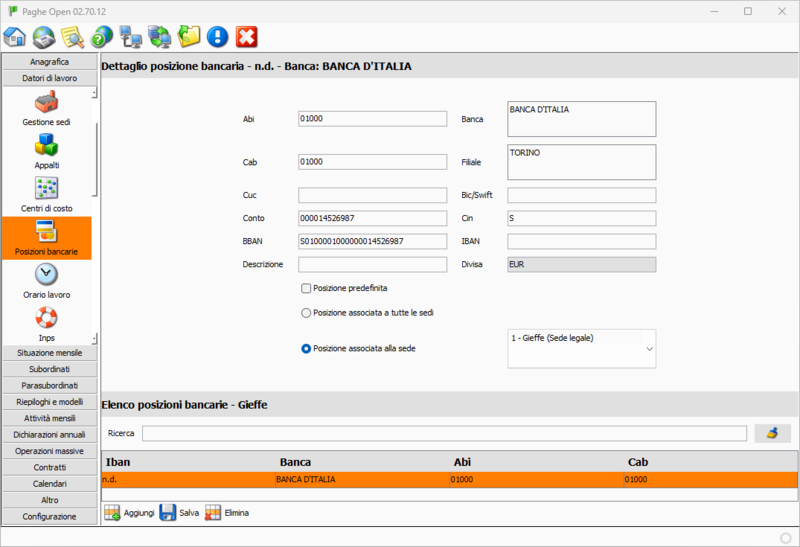Enable Posizione predefinita checkbox
The image size is (800, 547).
tap(307, 288)
